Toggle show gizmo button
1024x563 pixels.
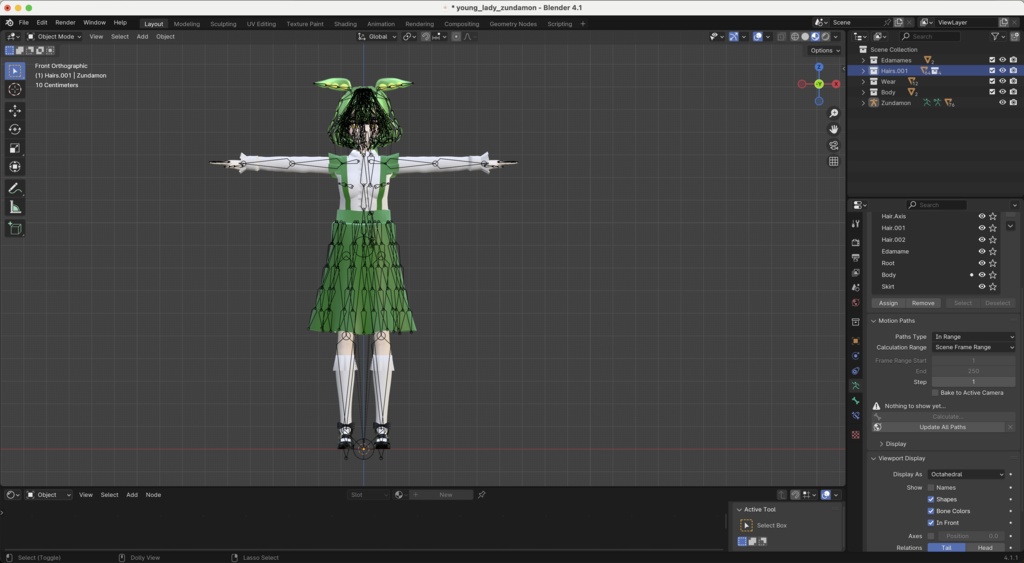coord(733,37)
